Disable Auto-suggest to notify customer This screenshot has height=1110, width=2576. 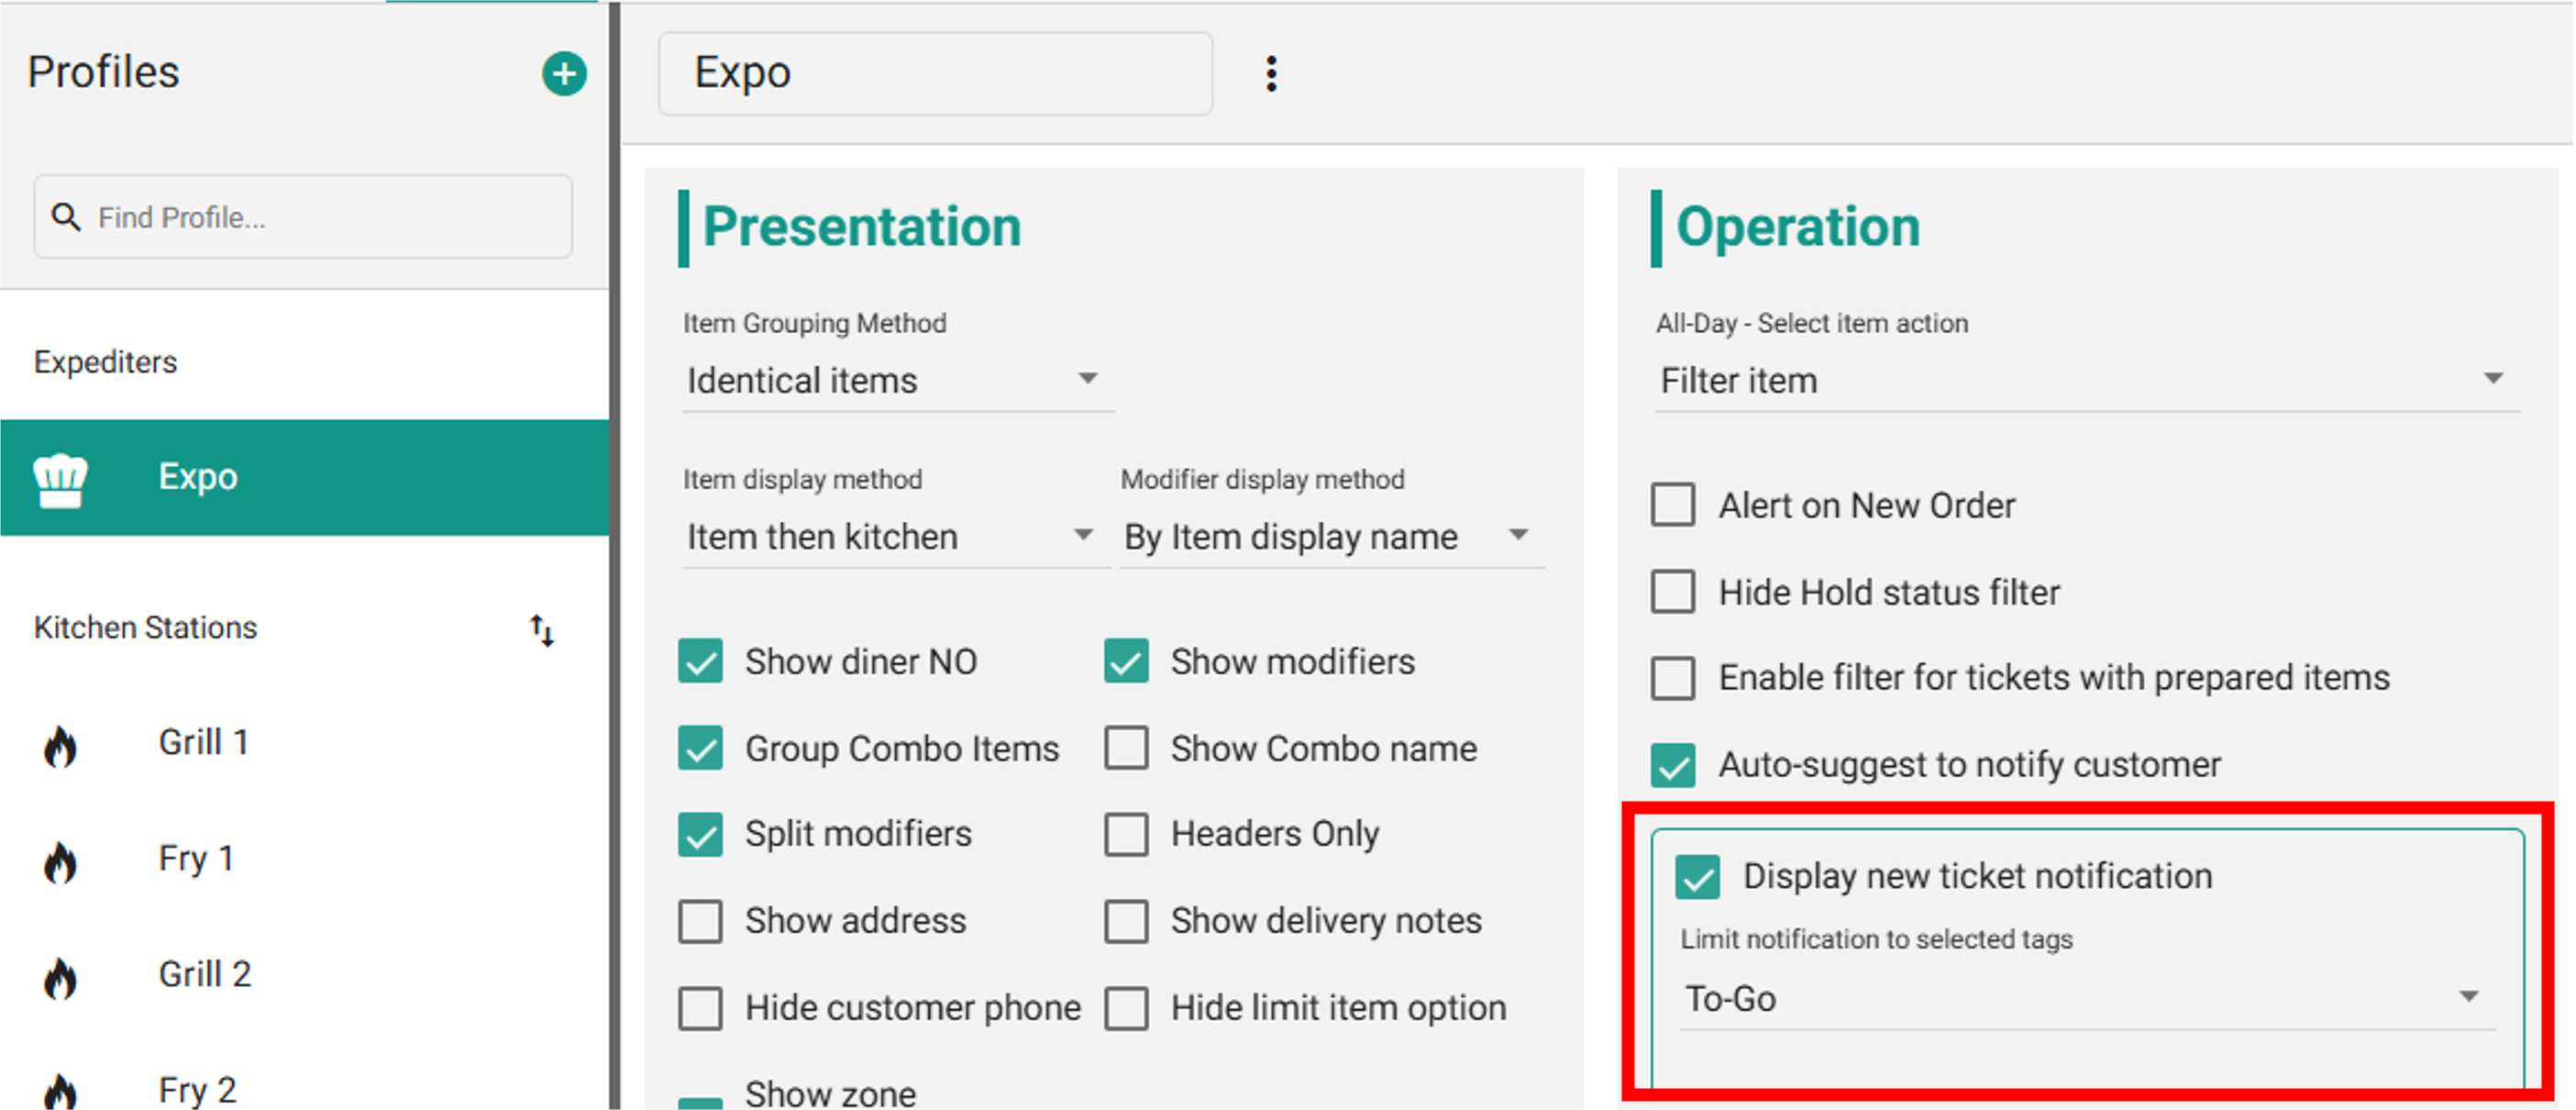tap(1672, 765)
